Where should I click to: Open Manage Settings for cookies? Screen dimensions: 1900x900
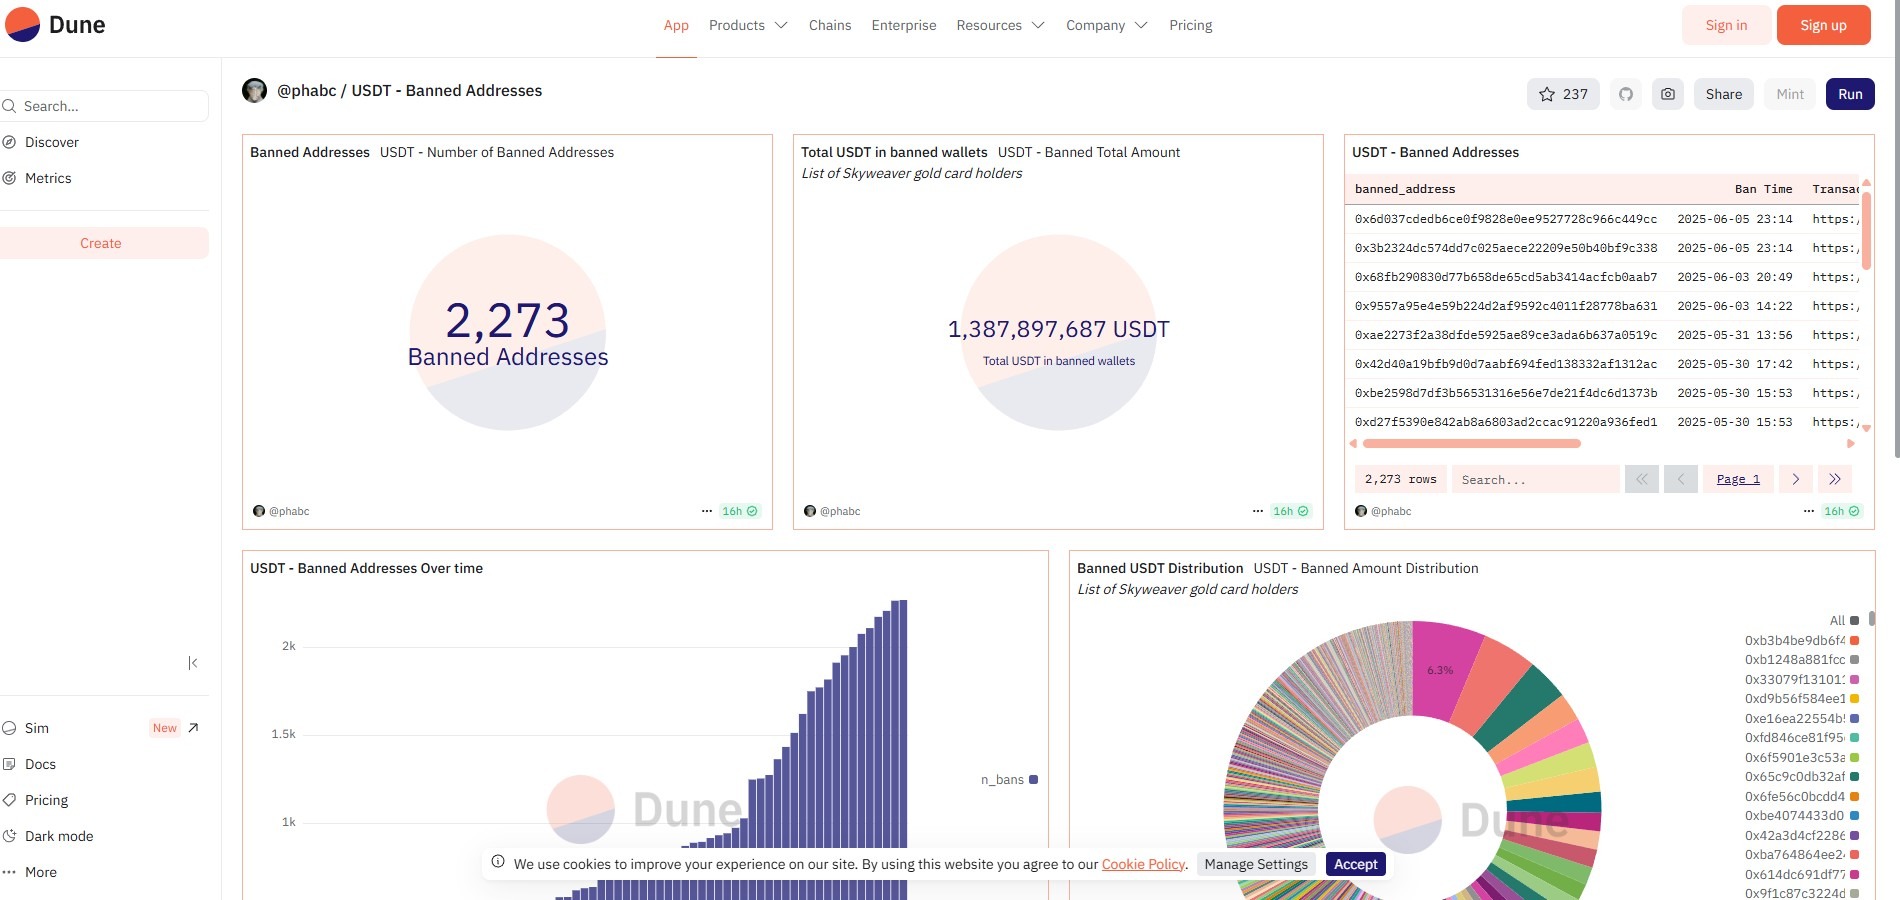tap(1256, 864)
